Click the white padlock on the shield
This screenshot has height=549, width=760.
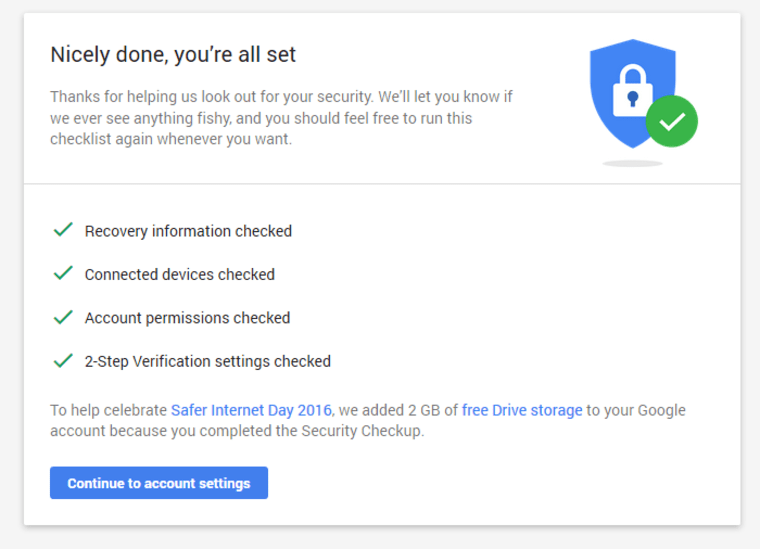pos(632,91)
